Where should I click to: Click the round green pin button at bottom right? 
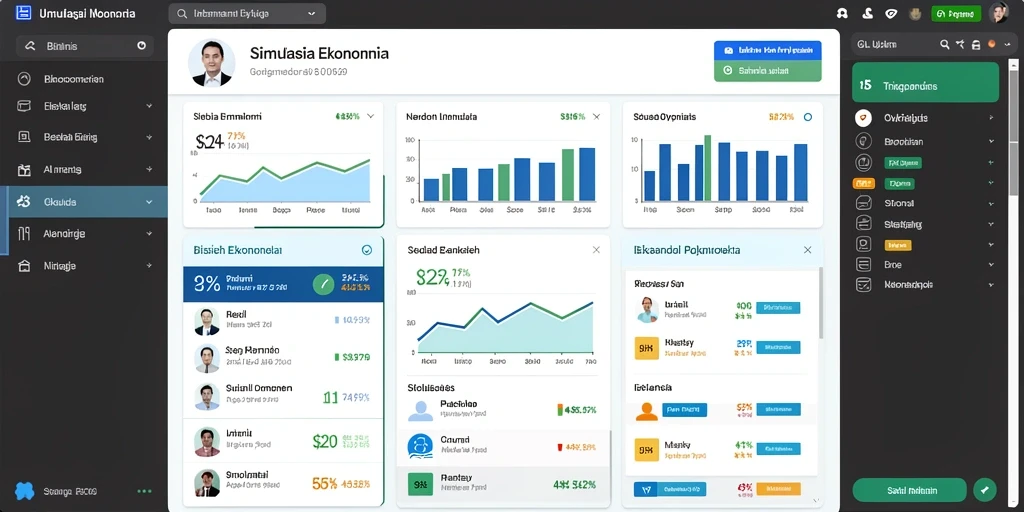[x=985, y=490]
